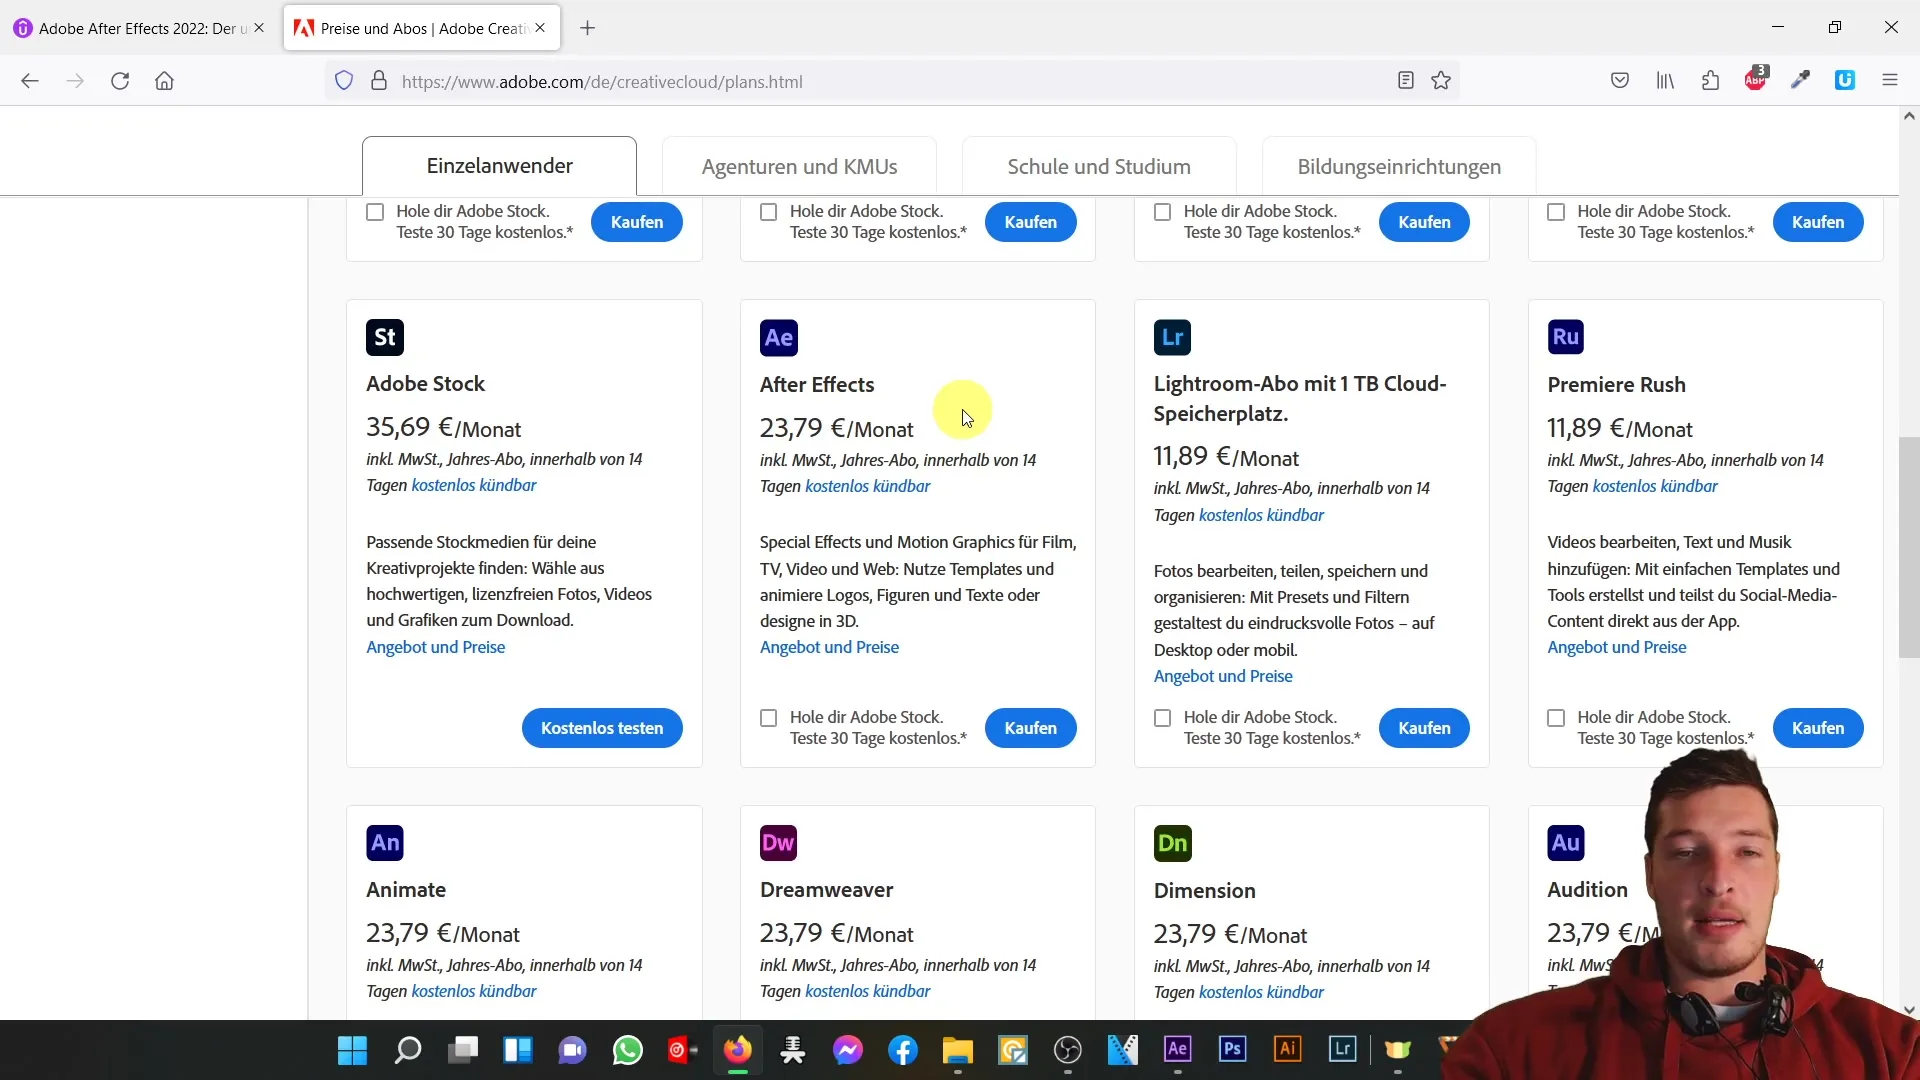Open Angebot und Preise for Lightroom
The image size is (1920, 1080).
pyautogui.click(x=1223, y=676)
